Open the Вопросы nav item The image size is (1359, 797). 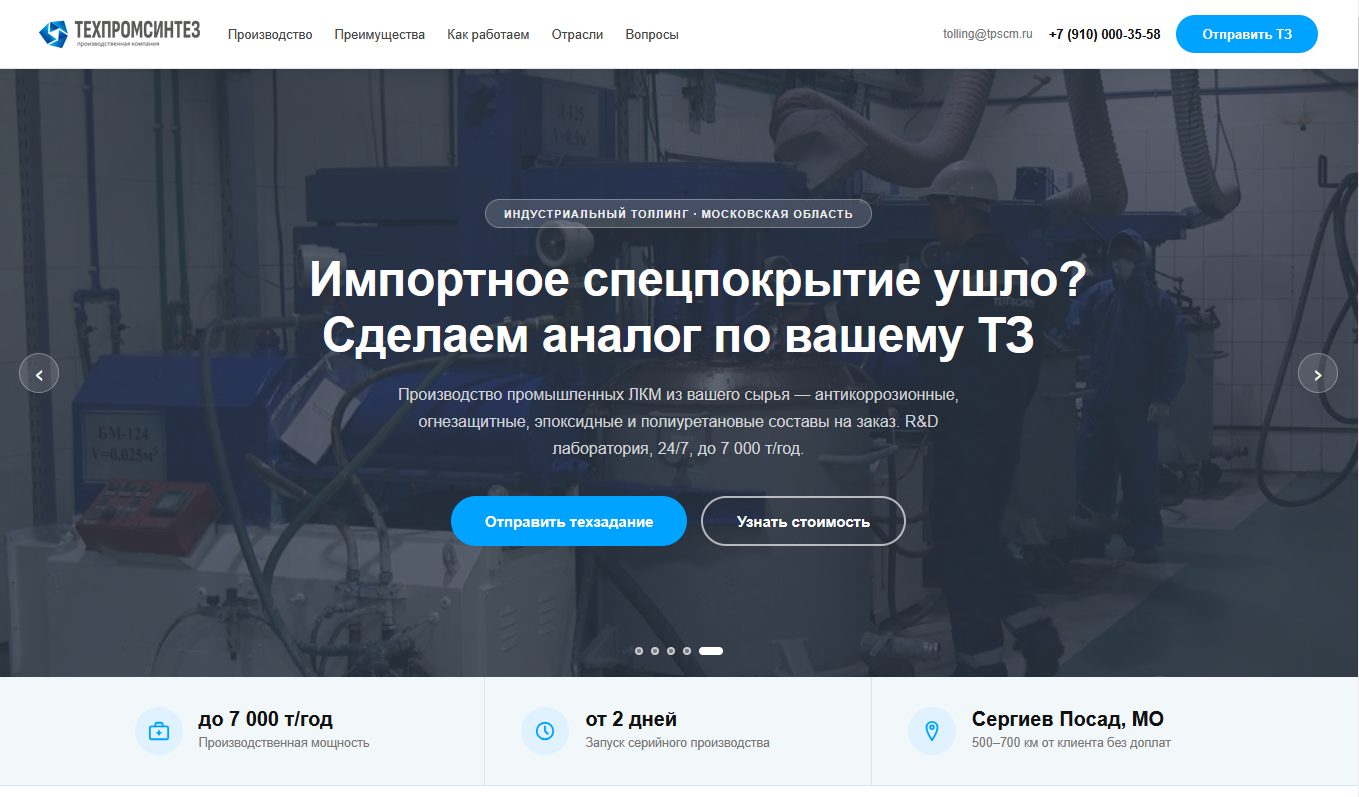pyautogui.click(x=652, y=34)
